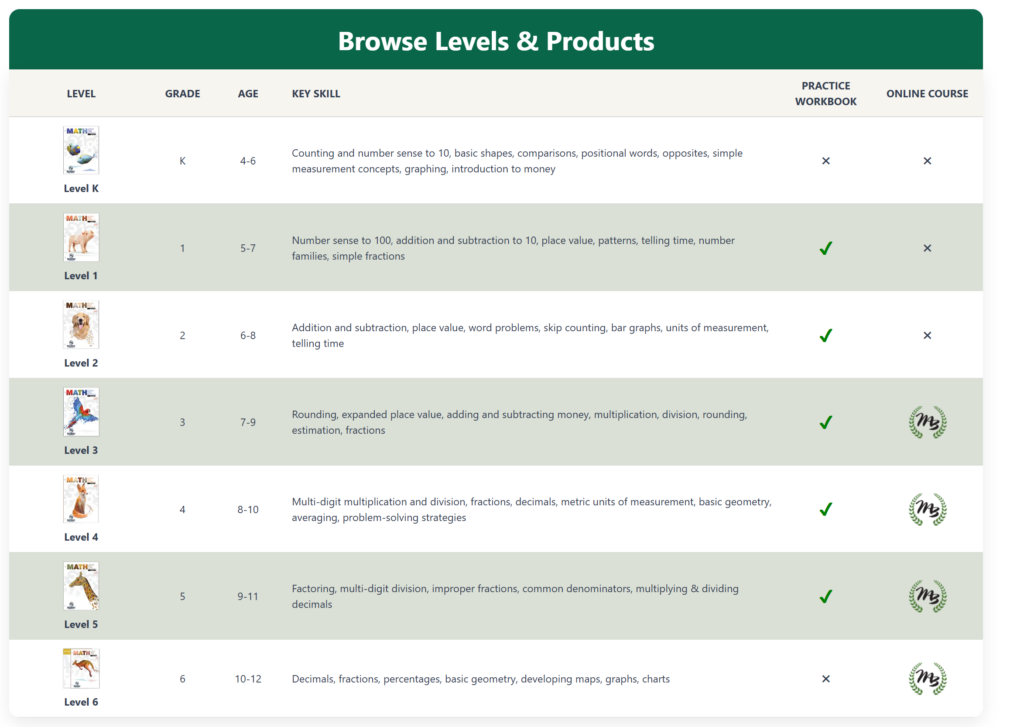The image size is (1024, 727).
Task: Click the AGE column header
Action: coord(248,93)
